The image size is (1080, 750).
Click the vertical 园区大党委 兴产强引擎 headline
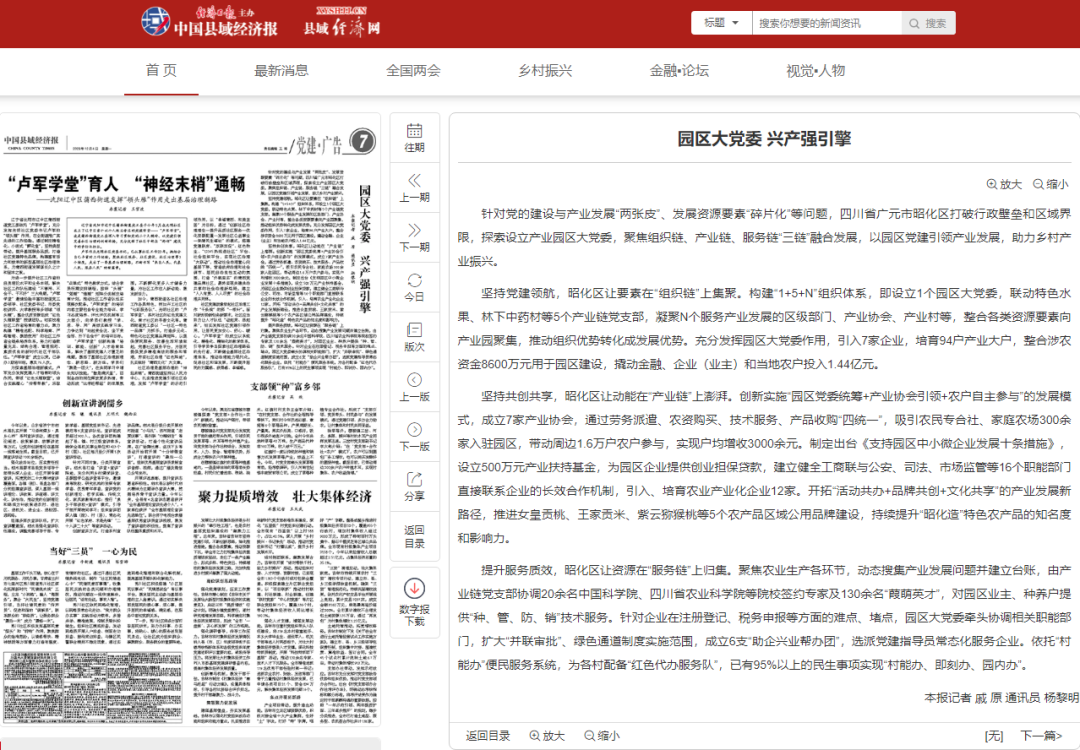coord(365,249)
